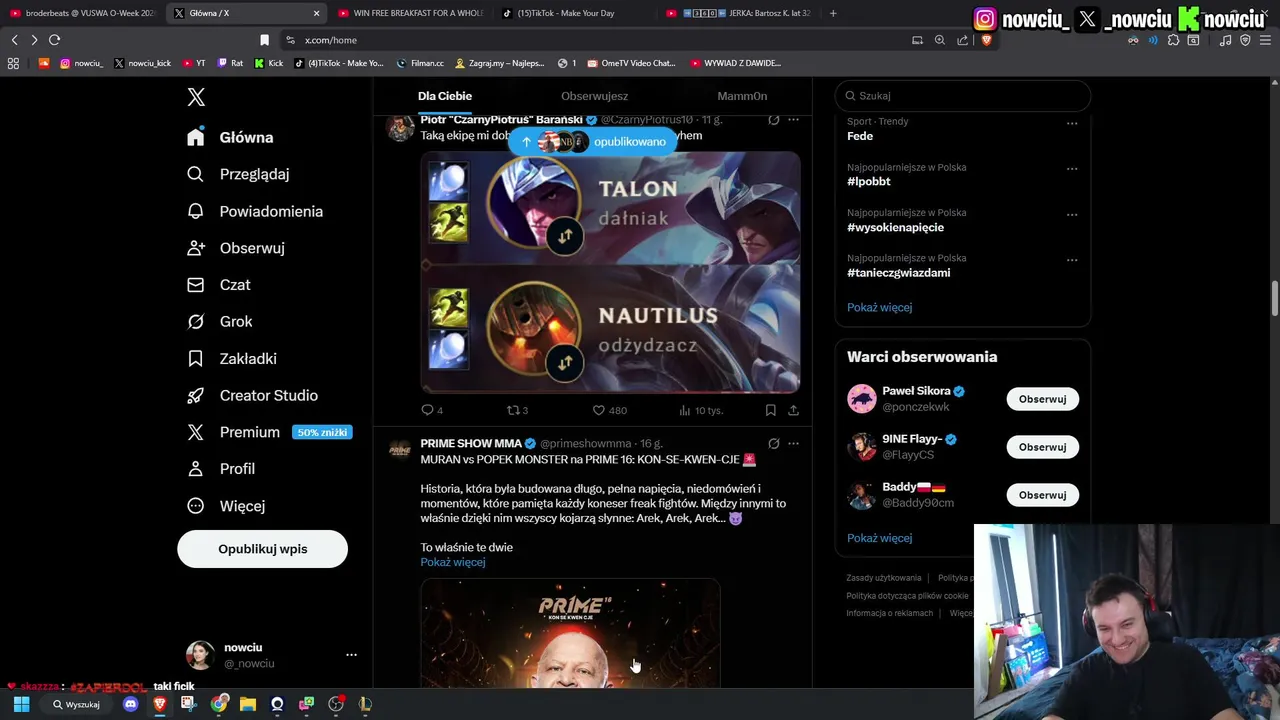The width and height of the screenshot is (1280, 720).
Task: Open options for the Fede trend
Action: point(1072,123)
